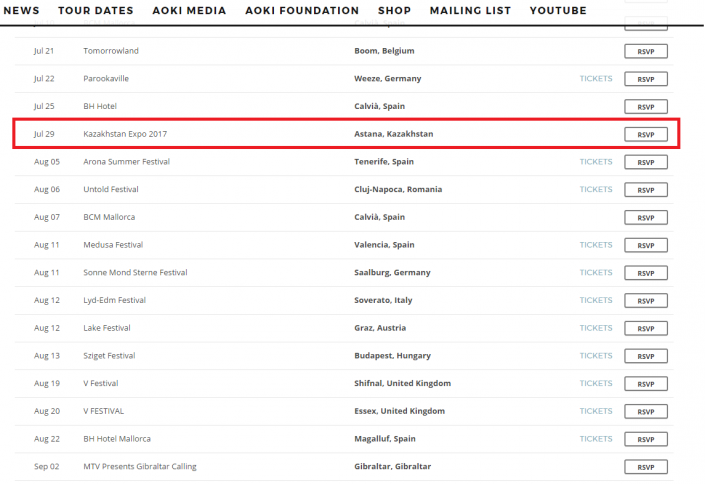RSVP for MTV Presents Gibraltar Calling
The width and height of the screenshot is (705, 484).
(x=645, y=467)
